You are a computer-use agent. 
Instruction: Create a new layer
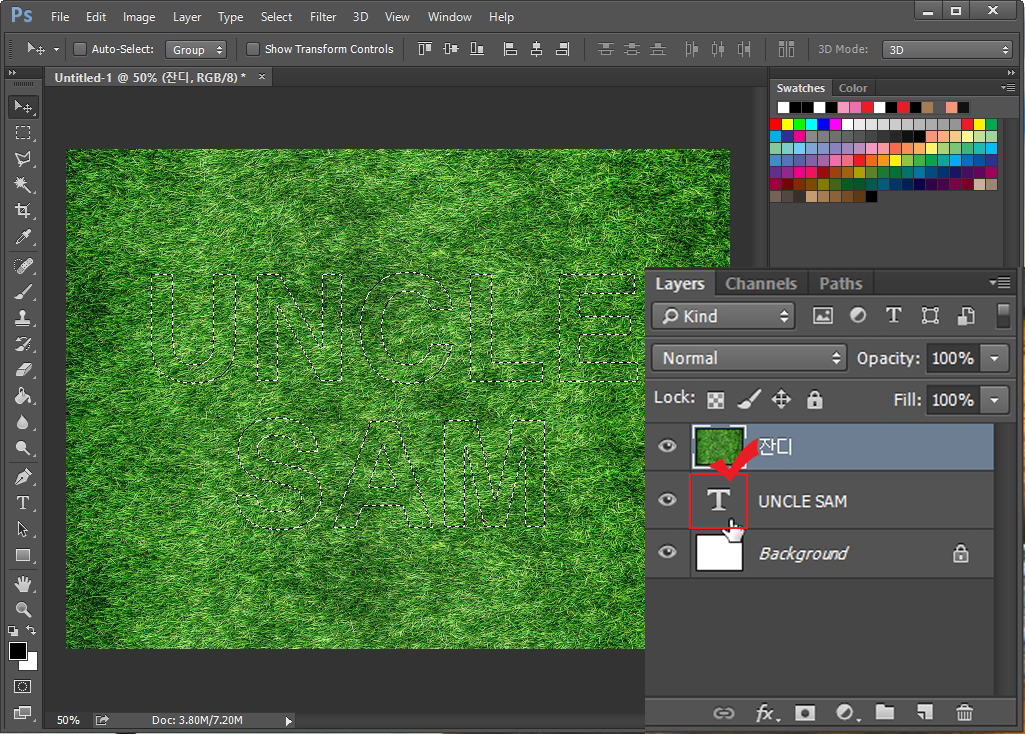[x=925, y=712]
